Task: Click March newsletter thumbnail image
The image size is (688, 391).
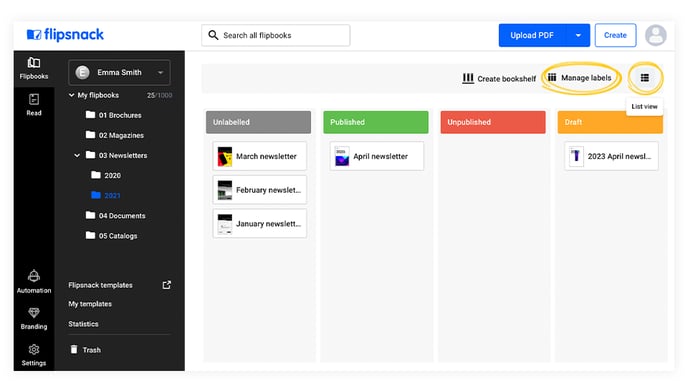Action: point(225,156)
